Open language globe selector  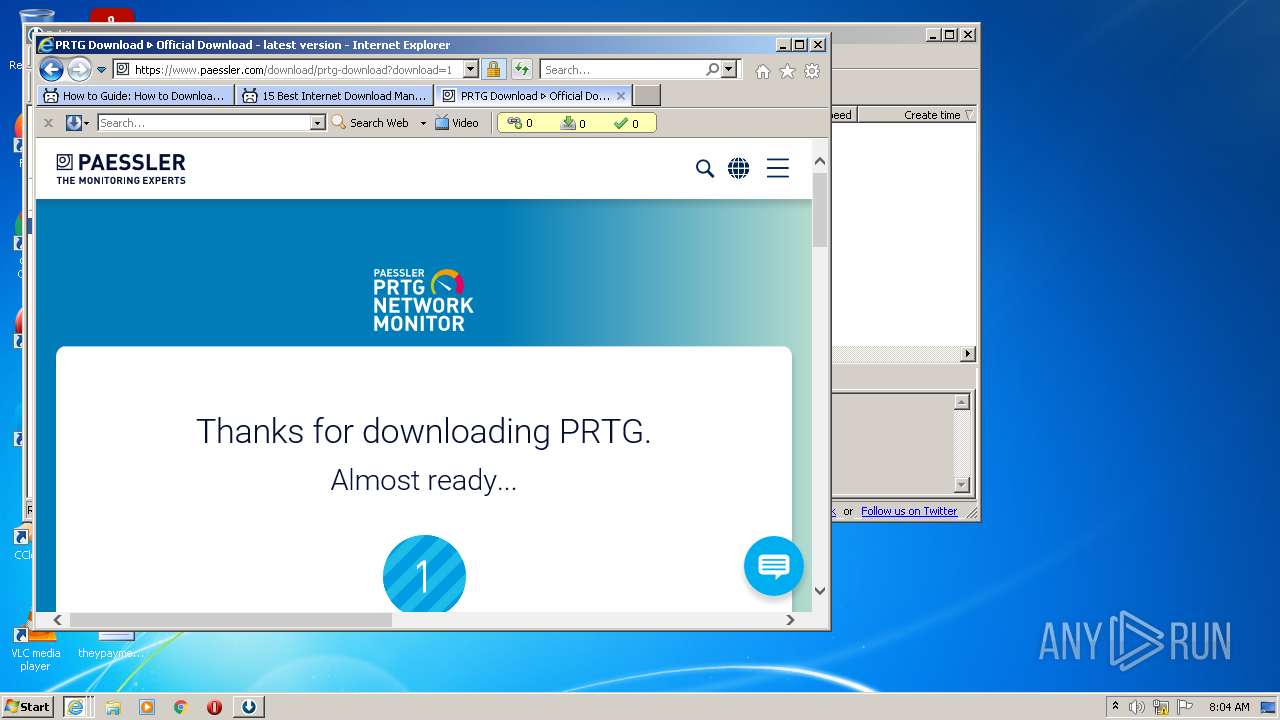tap(739, 169)
